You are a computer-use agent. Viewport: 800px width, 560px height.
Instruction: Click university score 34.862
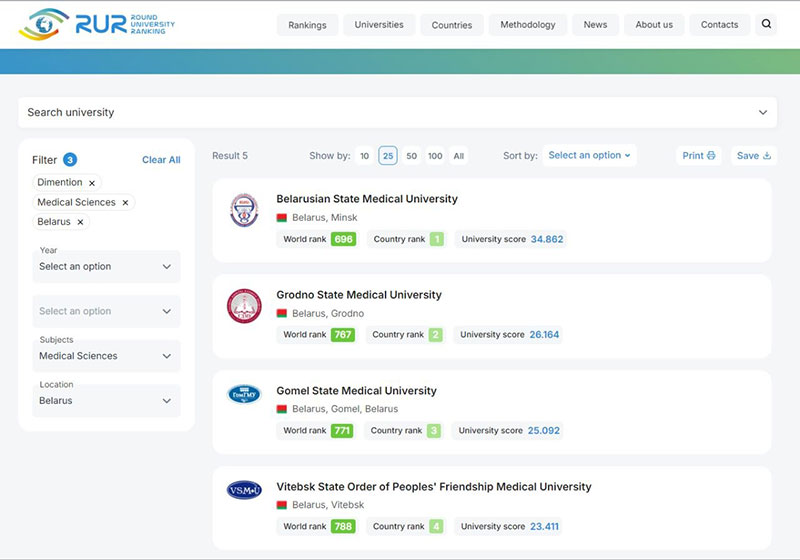(547, 239)
